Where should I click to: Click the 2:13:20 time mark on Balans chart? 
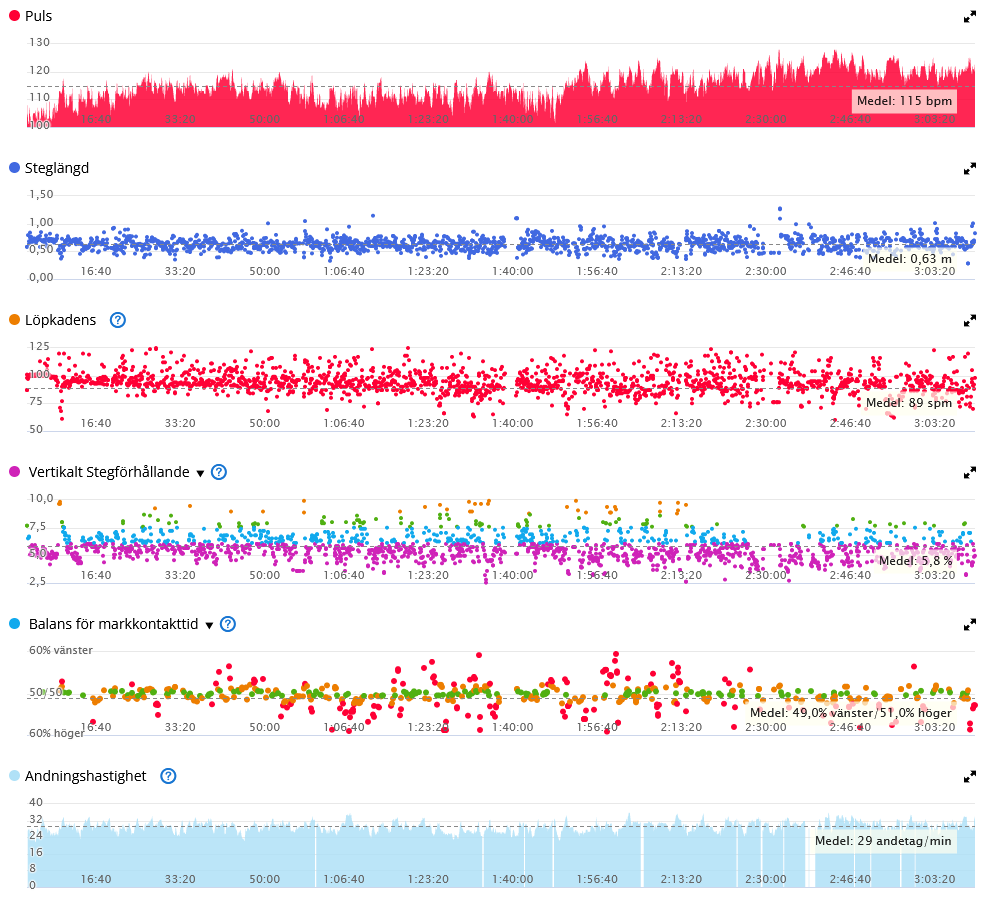tap(681, 727)
